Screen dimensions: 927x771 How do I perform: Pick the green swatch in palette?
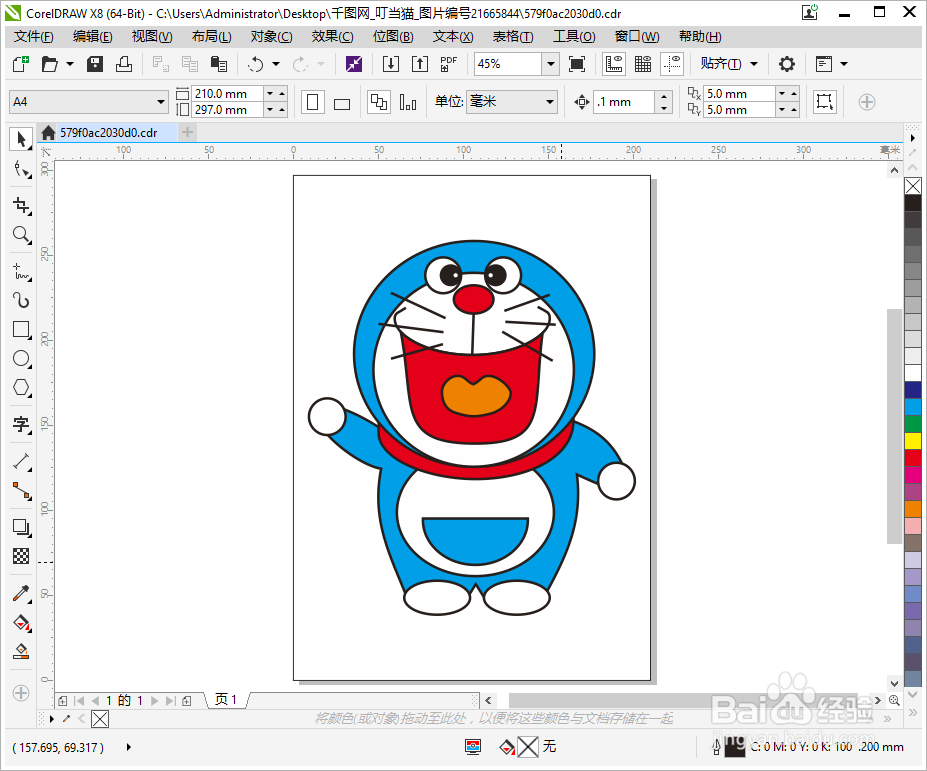click(913, 423)
